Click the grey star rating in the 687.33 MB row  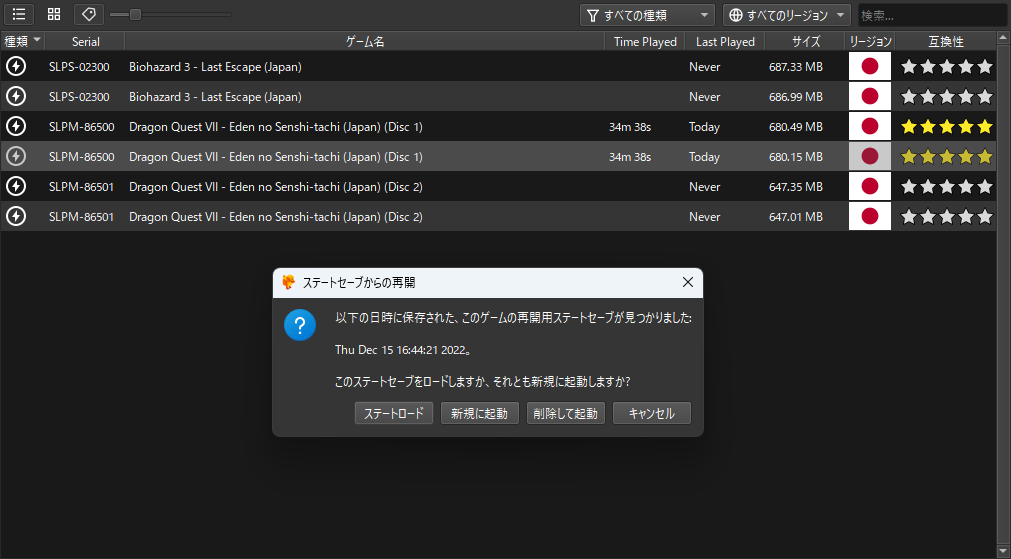(947, 66)
